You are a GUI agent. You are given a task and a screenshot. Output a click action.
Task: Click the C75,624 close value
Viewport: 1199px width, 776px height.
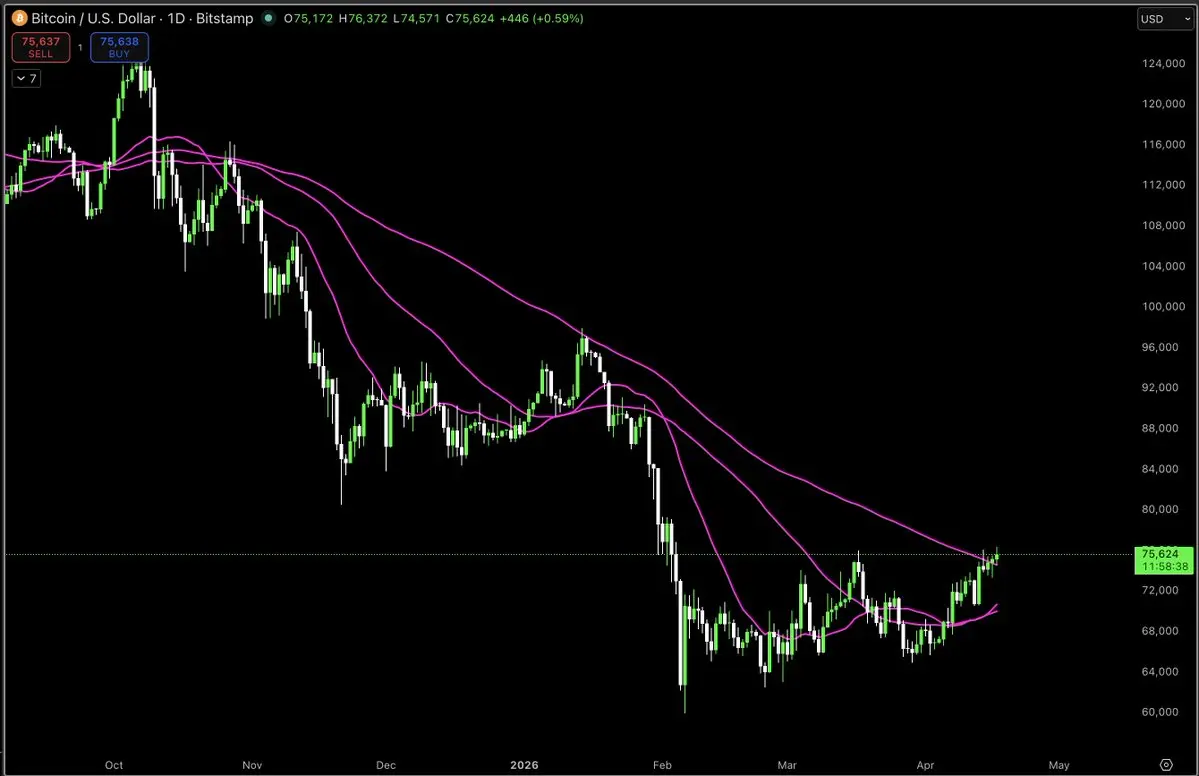point(470,18)
